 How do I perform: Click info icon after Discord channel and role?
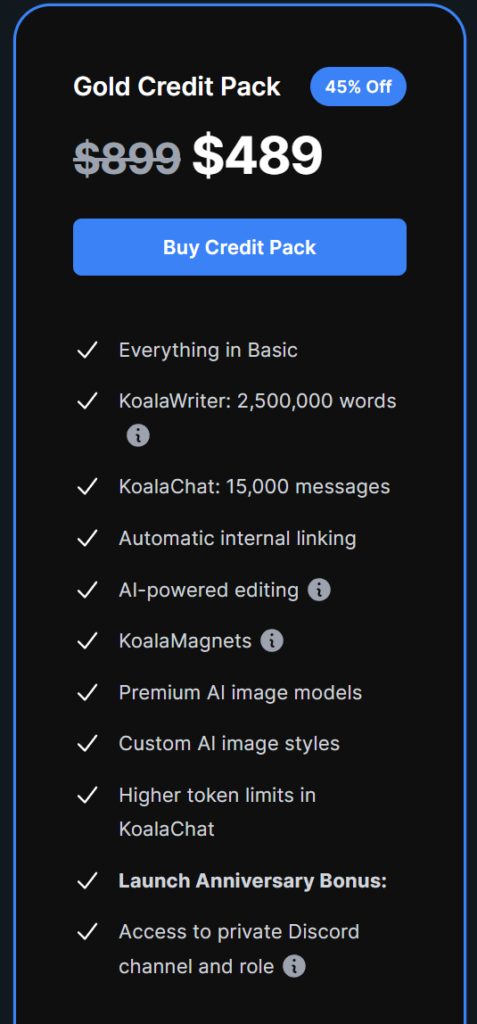[x=294, y=966]
